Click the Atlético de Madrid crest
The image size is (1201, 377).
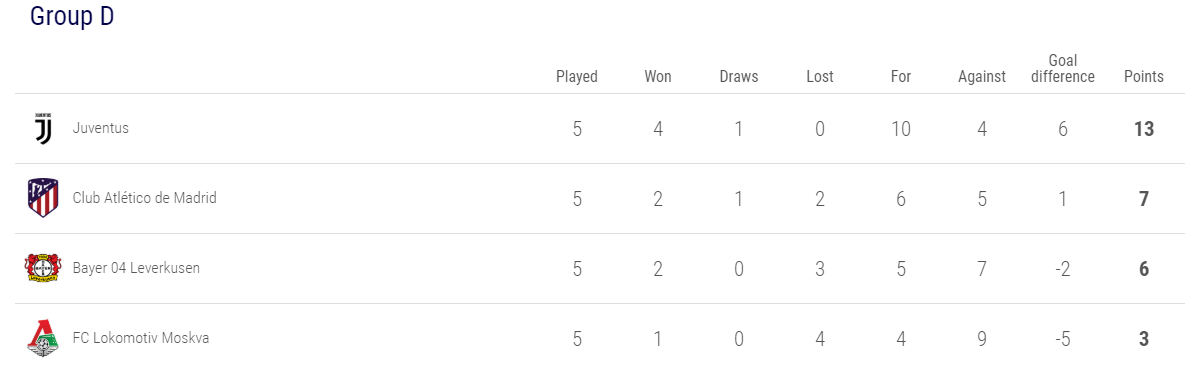(43, 199)
